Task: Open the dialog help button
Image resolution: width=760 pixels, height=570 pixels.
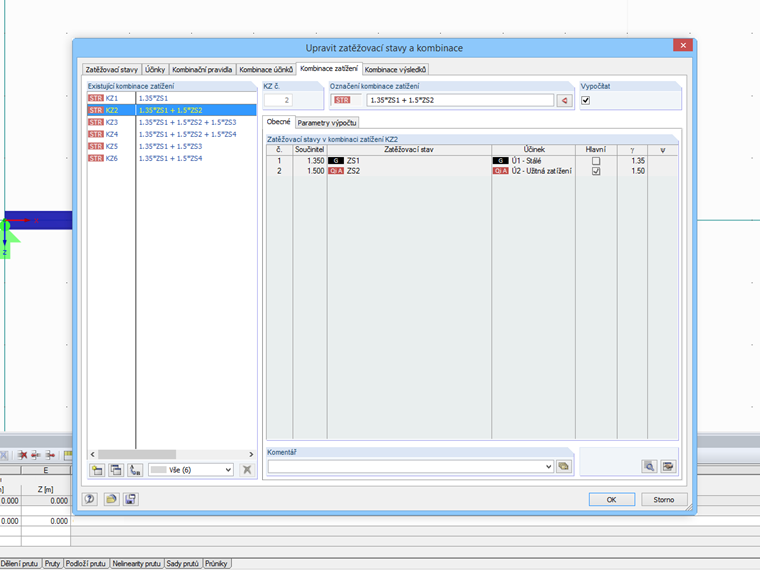Action: pyautogui.click(x=90, y=499)
